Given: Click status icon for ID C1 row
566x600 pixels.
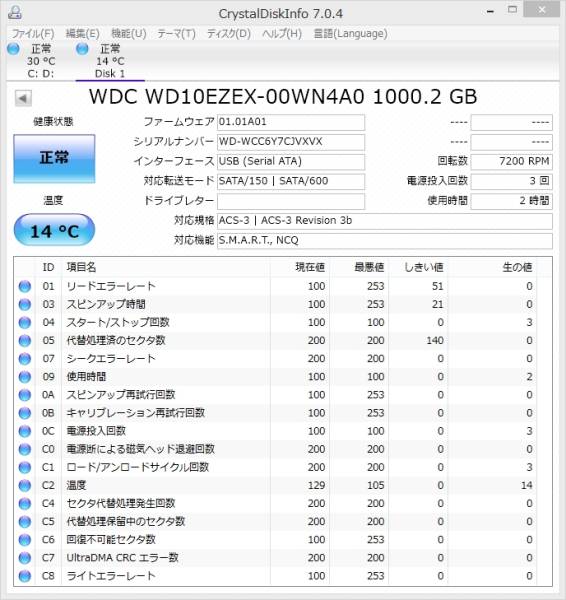Looking at the screenshot, I should click(25, 468).
